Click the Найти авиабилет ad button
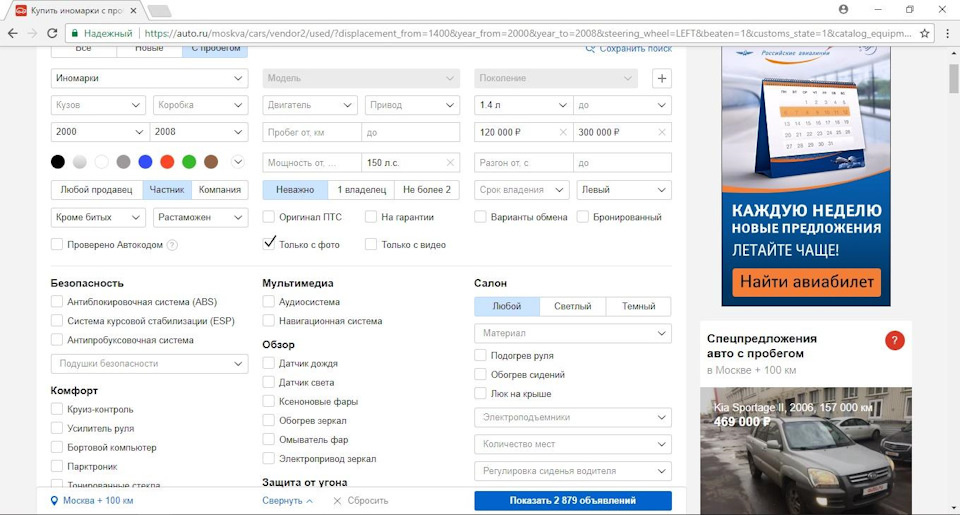This screenshot has width=960, height=515. click(806, 282)
